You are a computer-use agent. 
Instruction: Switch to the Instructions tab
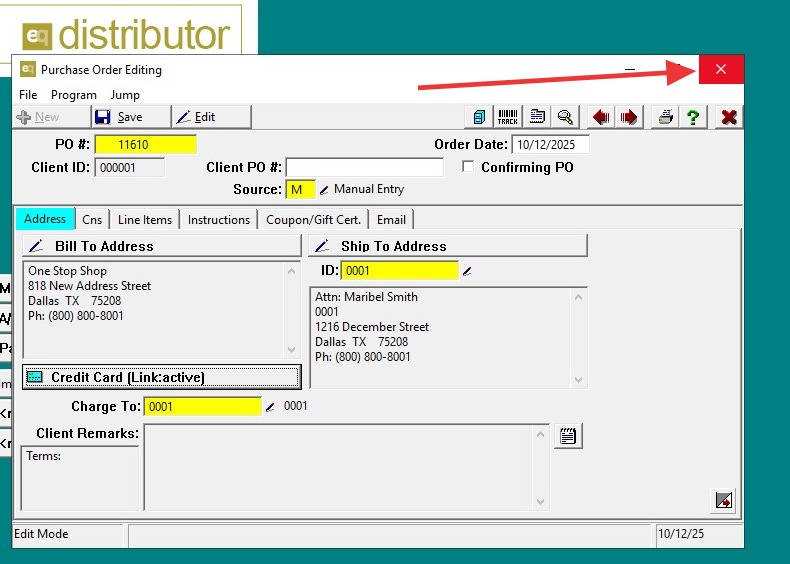click(x=219, y=220)
